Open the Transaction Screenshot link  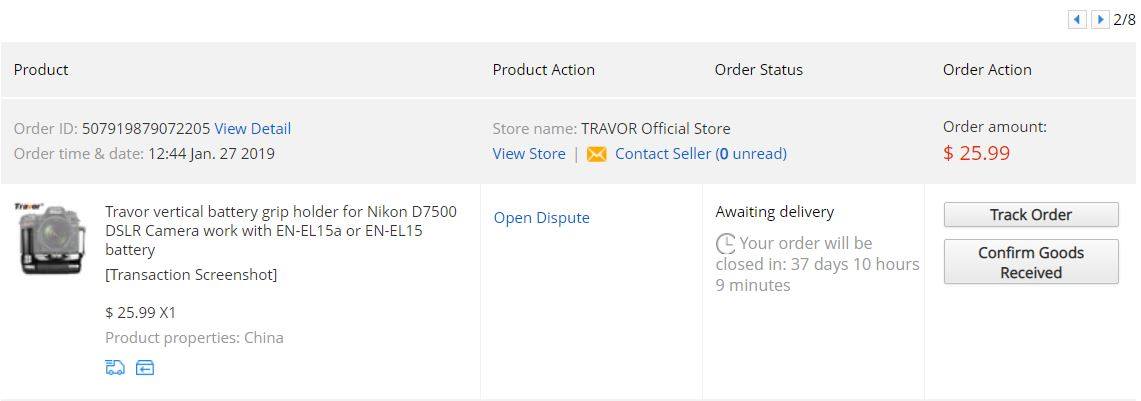[x=191, y=274]
